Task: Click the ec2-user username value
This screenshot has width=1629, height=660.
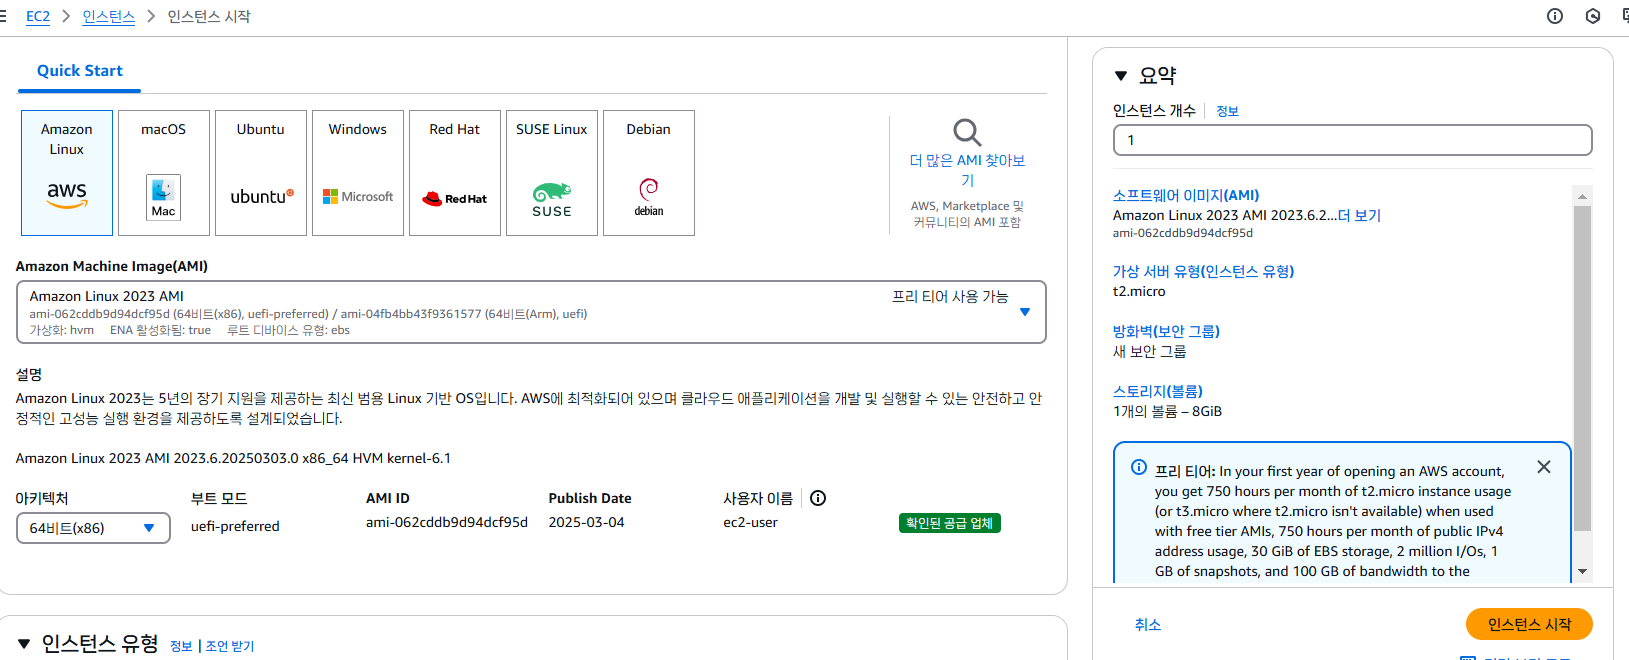Action: (750, 522)
